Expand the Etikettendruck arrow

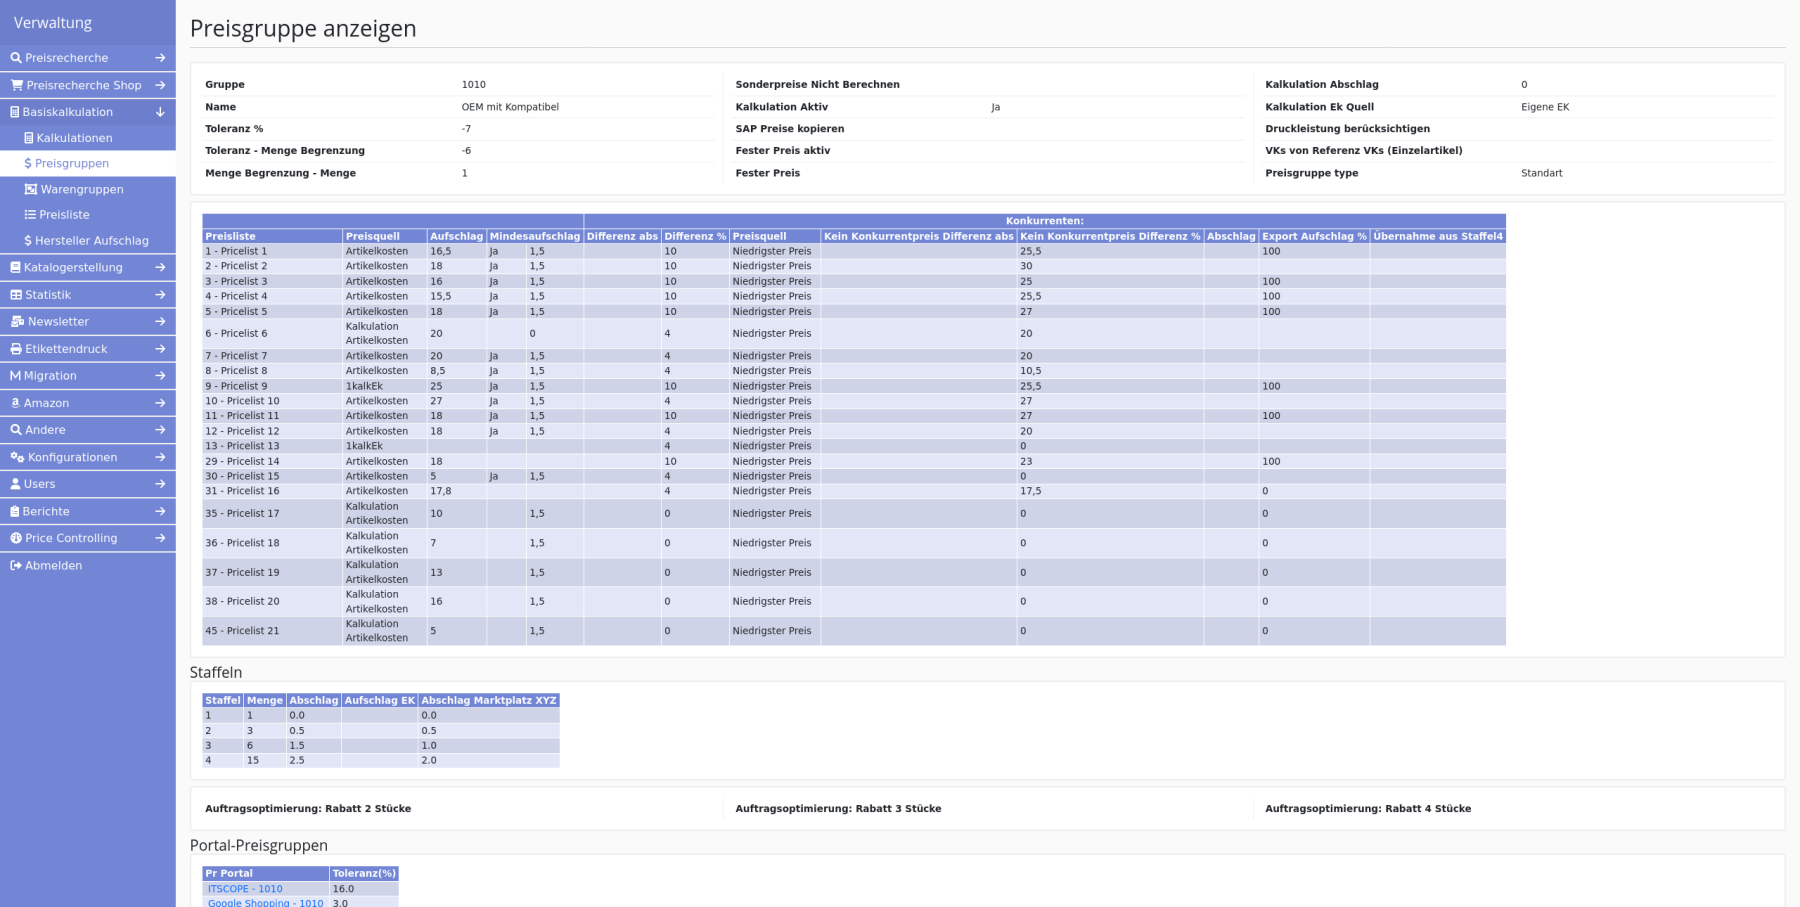point(160,349)
